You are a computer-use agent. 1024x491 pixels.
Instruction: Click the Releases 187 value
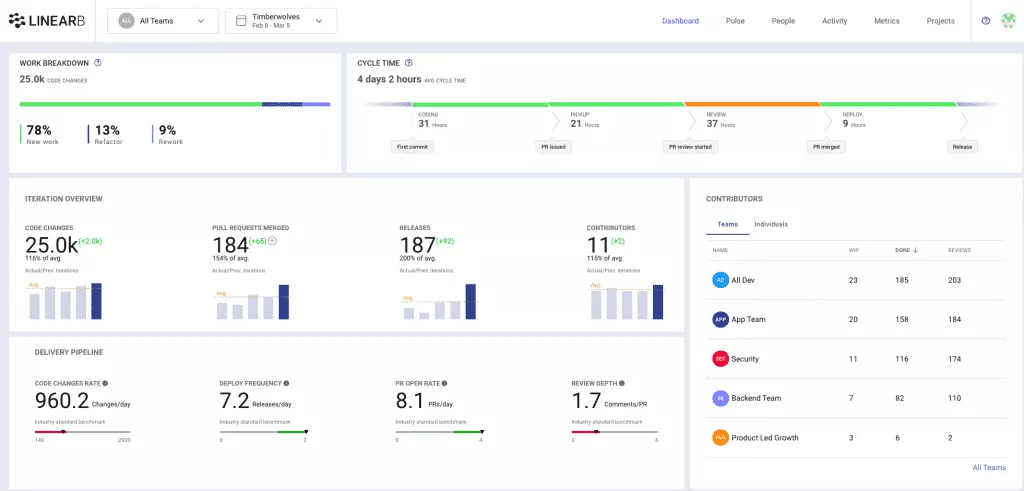pyautogui.click(x=417, y=246)
